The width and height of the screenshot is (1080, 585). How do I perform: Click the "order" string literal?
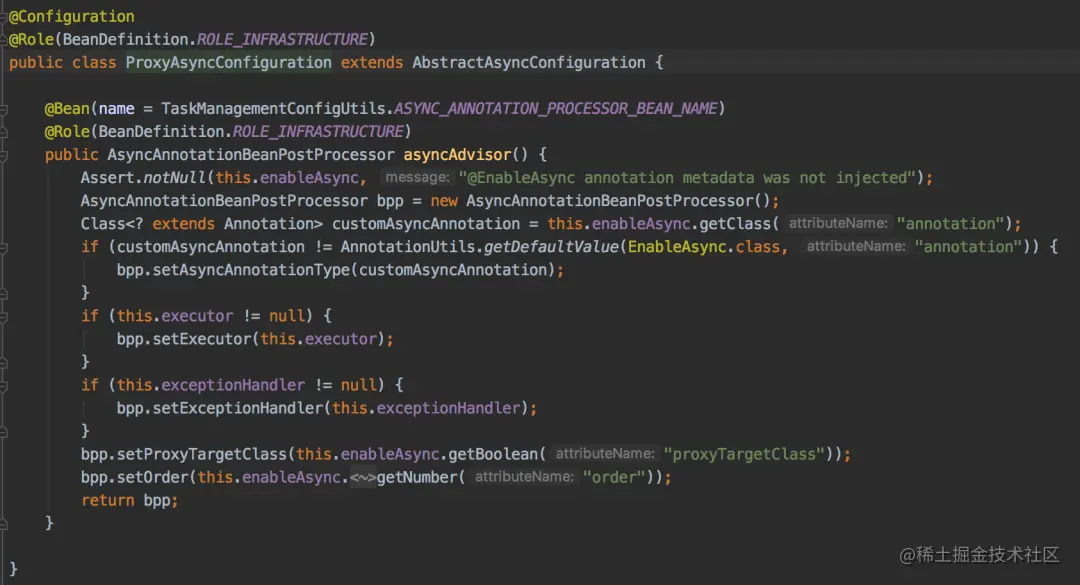(x=614, y=477)
